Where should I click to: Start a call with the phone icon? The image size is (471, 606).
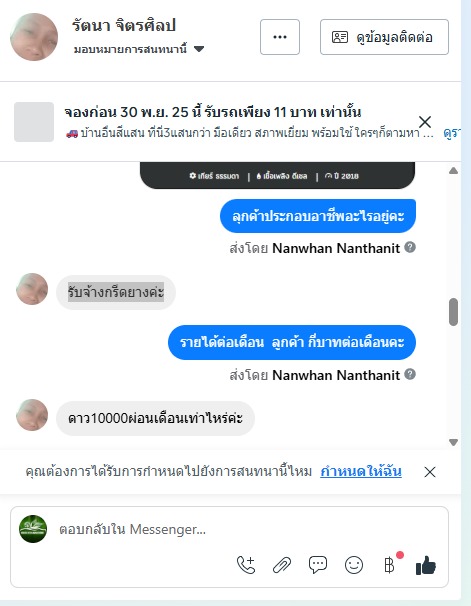246,565
